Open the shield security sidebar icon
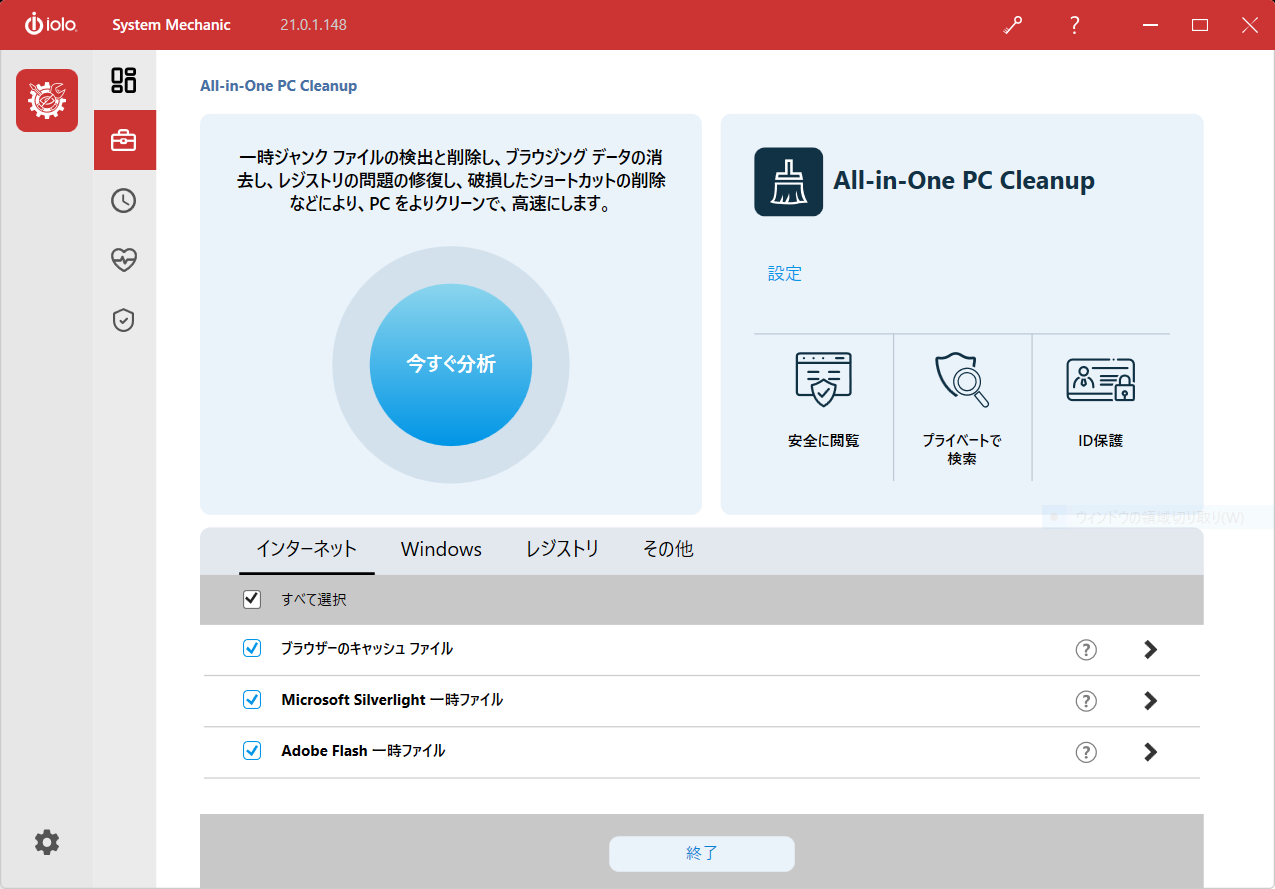Viewport: 1275px width, 889px height. [x=124, y=320]
